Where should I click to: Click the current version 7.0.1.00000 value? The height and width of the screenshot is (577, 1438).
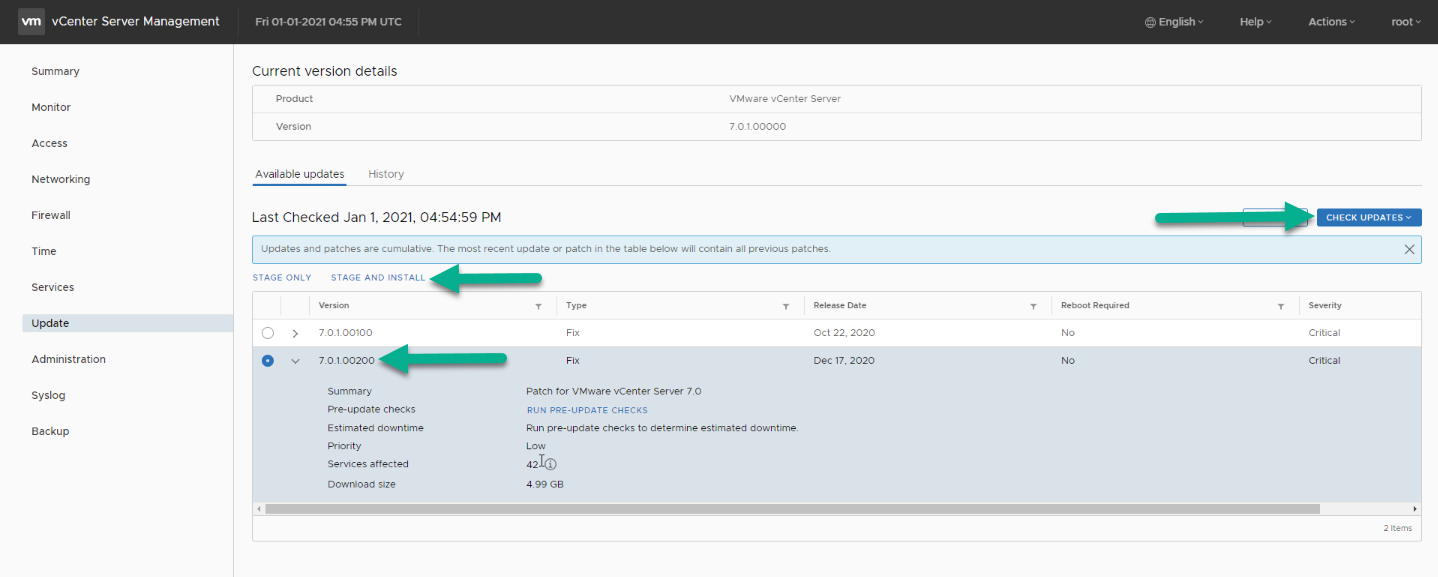point(758,127)
